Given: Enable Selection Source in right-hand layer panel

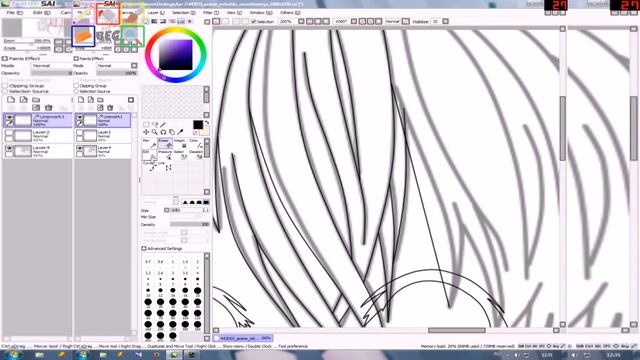Looking at the screenshot, I should point(76,91).
